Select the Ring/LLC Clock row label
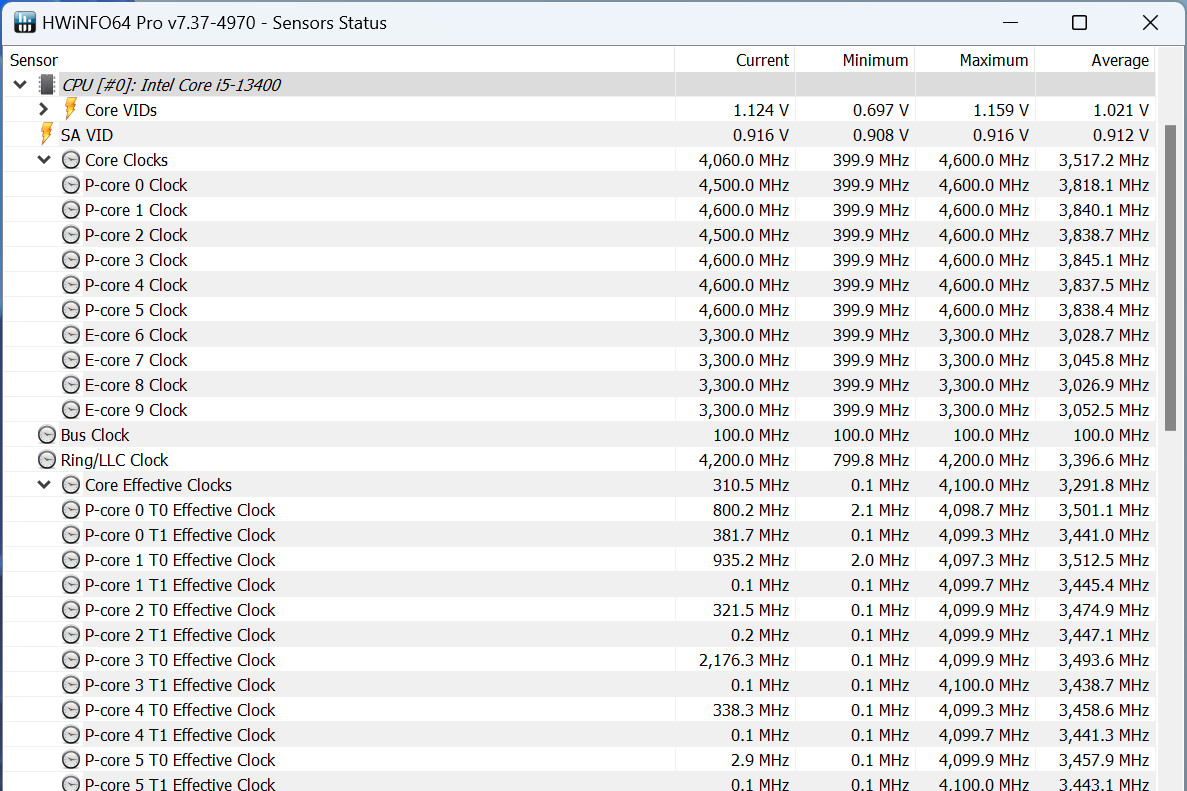 tap(114, 459)
